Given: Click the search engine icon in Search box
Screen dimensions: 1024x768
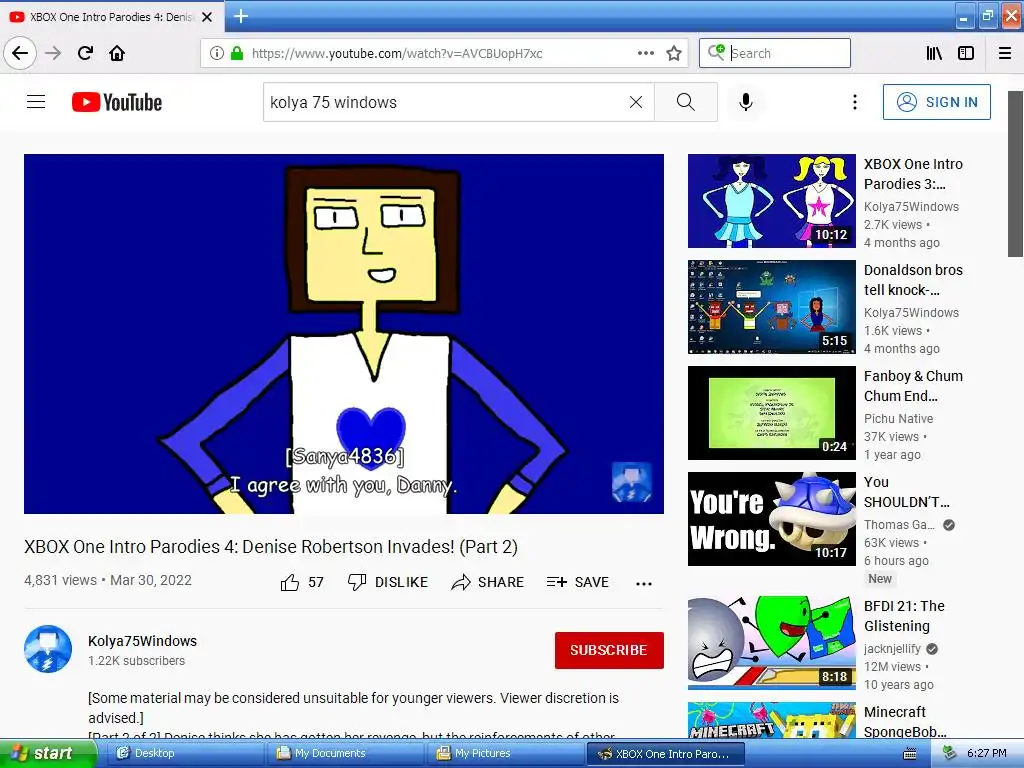Looking at the screenshot, I should pos(716,52).
